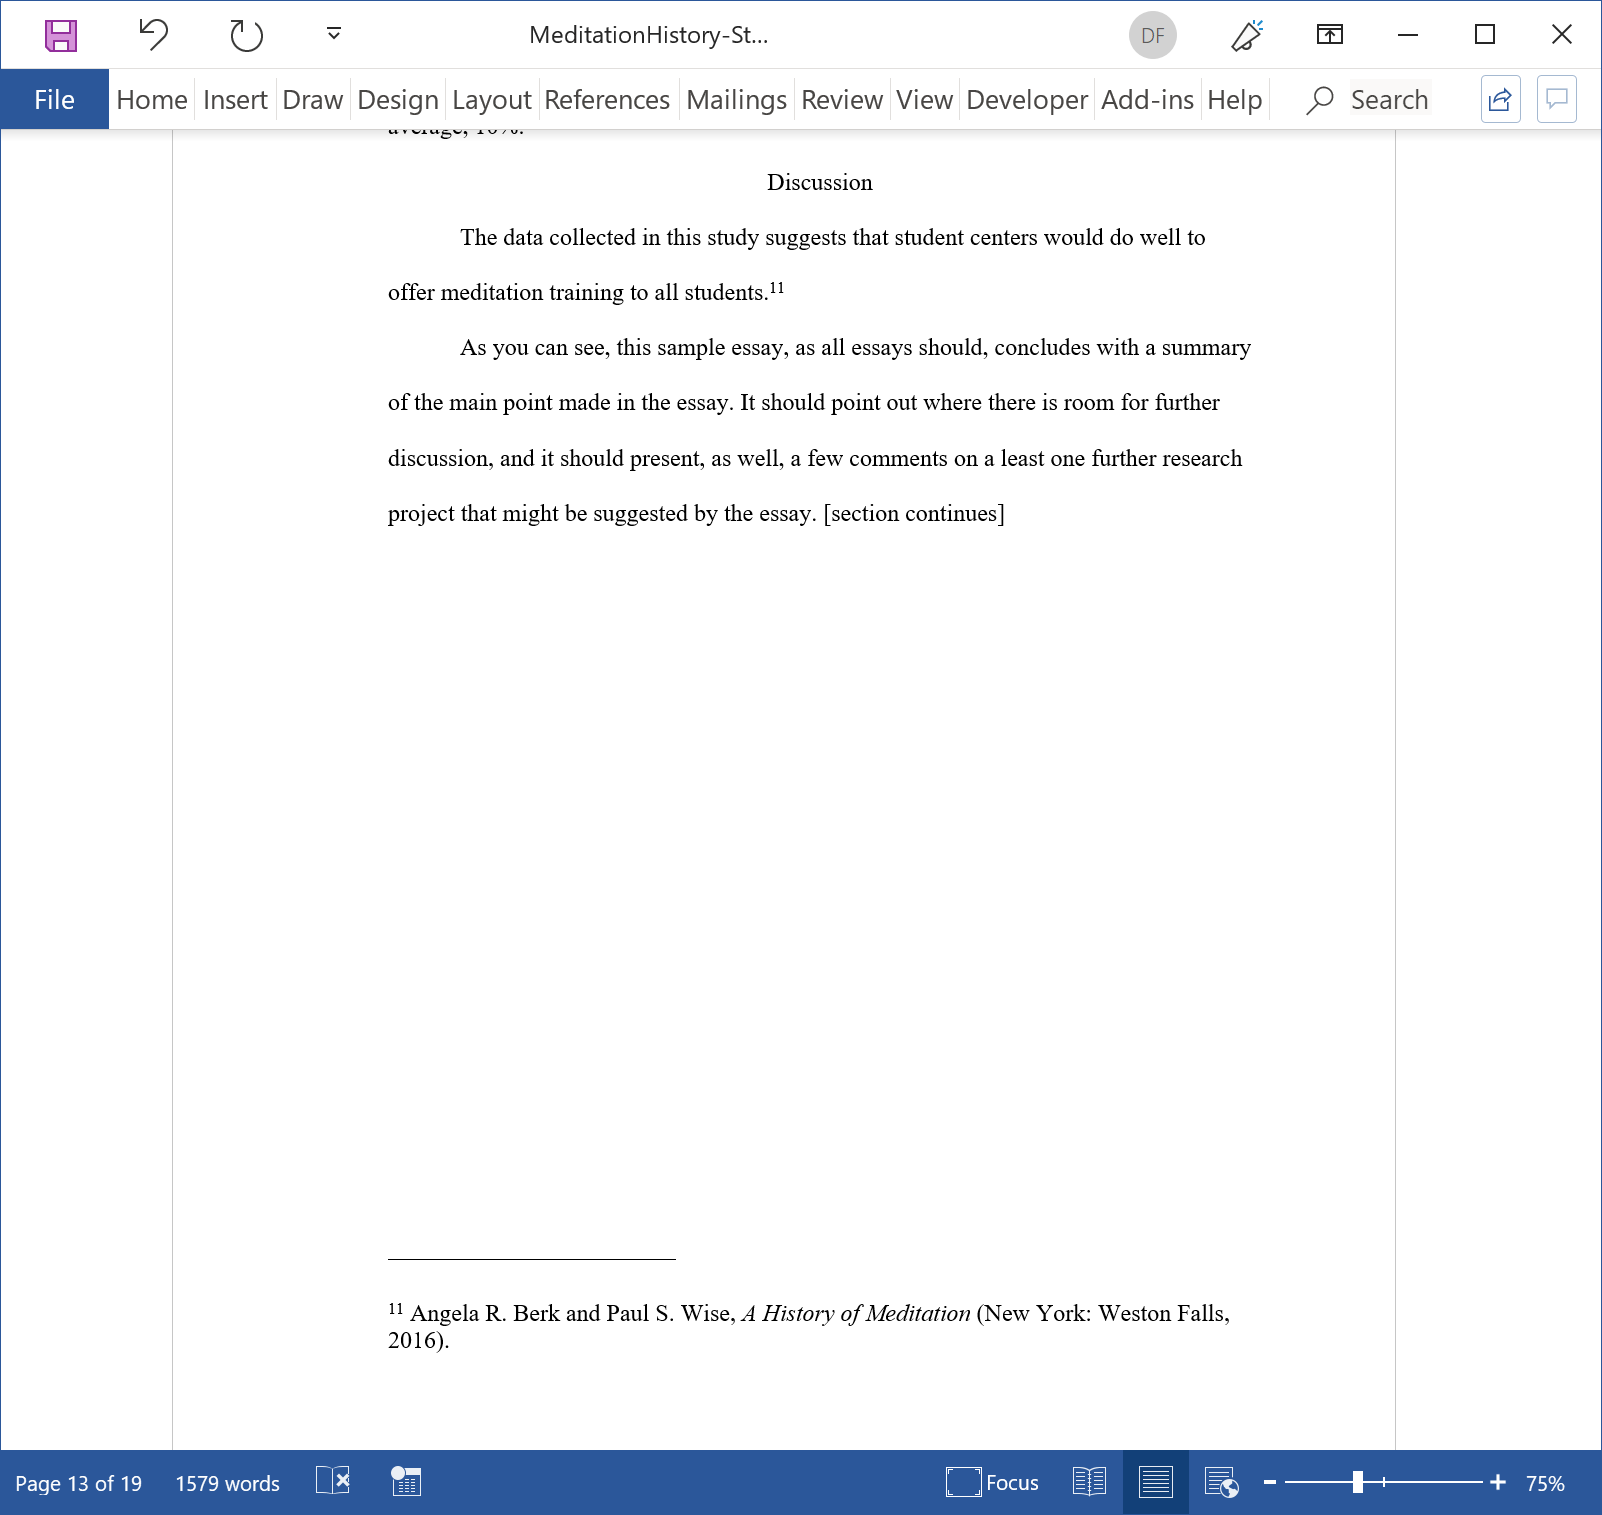The image size is (1602, 1515).
Task: Click the 1579 words count
Action: coord(227,1483)
